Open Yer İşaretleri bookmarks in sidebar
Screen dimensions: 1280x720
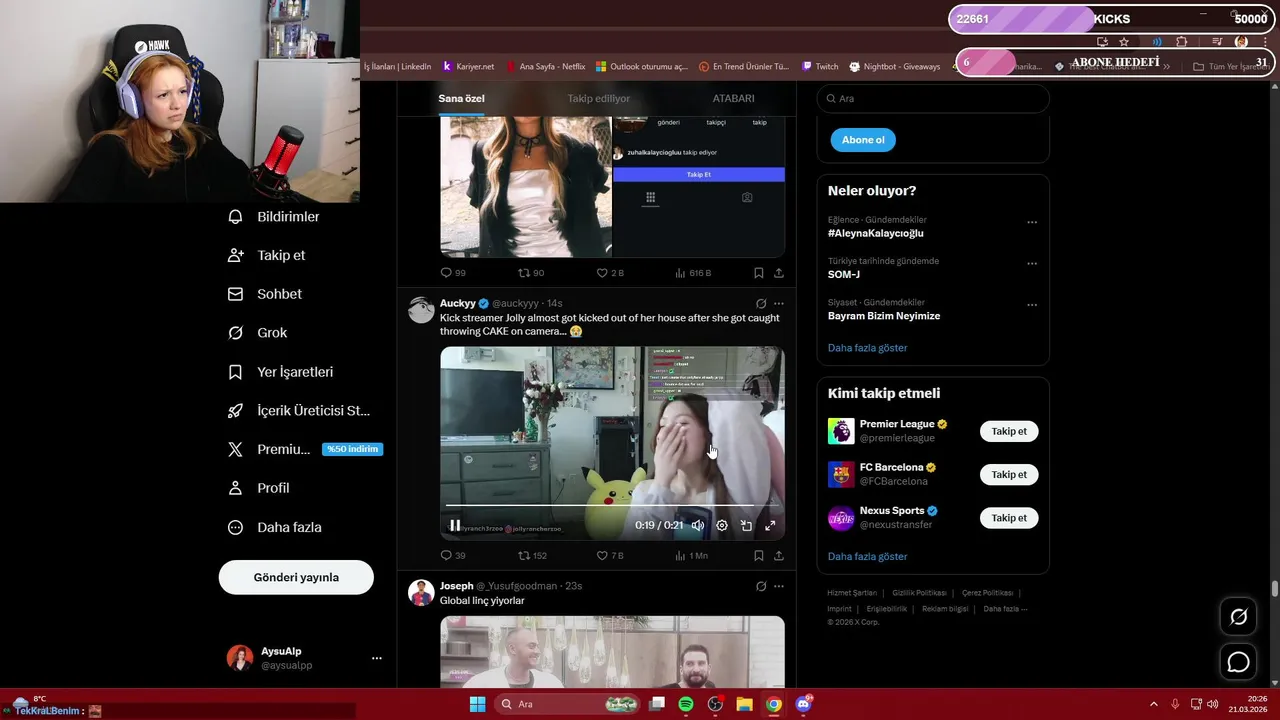(x=280, y=372)
